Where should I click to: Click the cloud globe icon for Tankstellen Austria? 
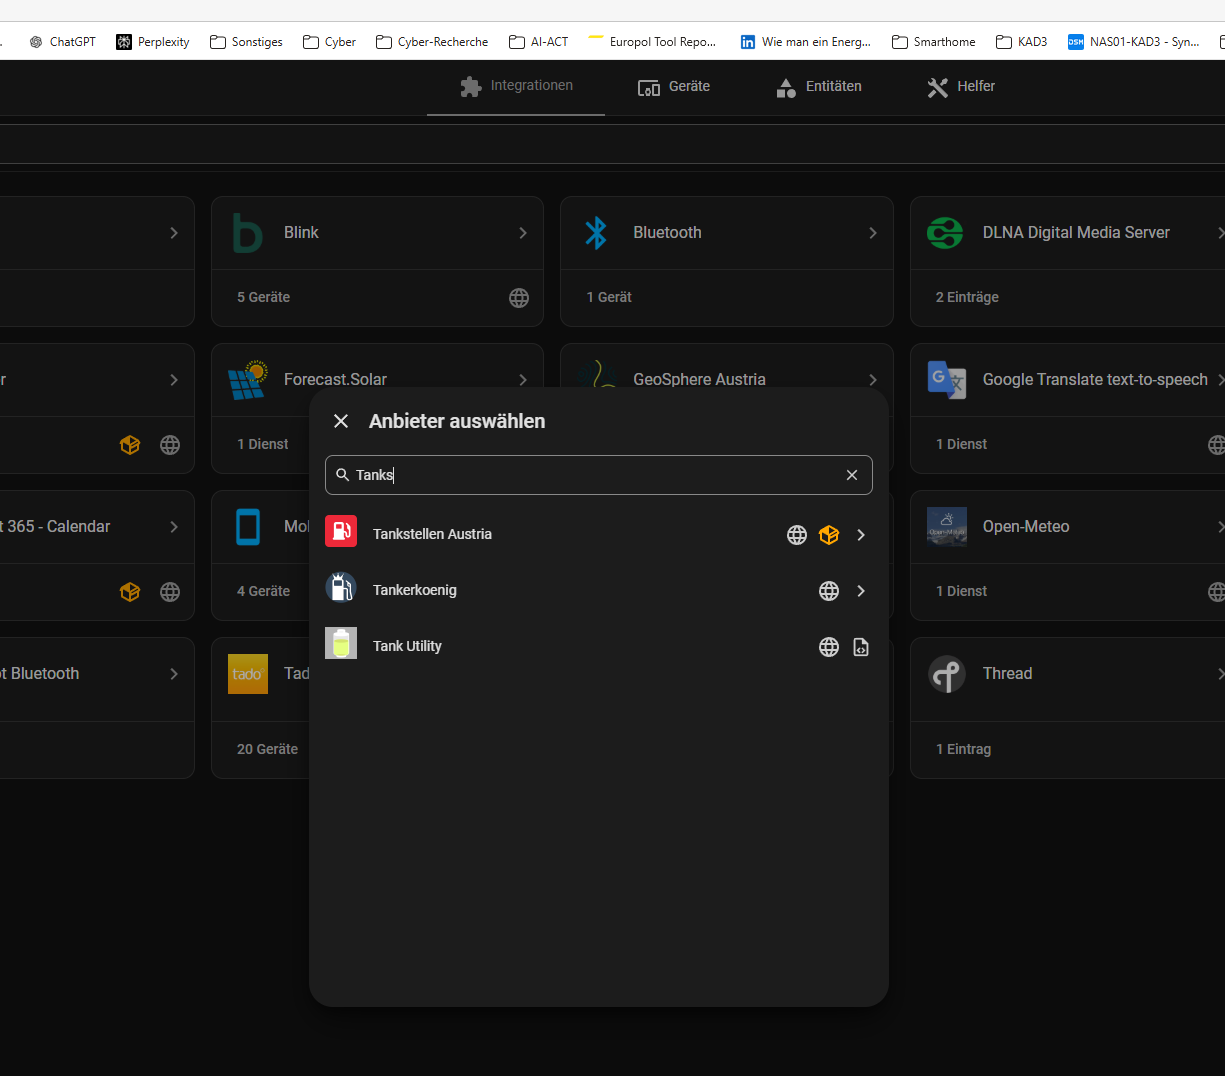pos(797,535)
